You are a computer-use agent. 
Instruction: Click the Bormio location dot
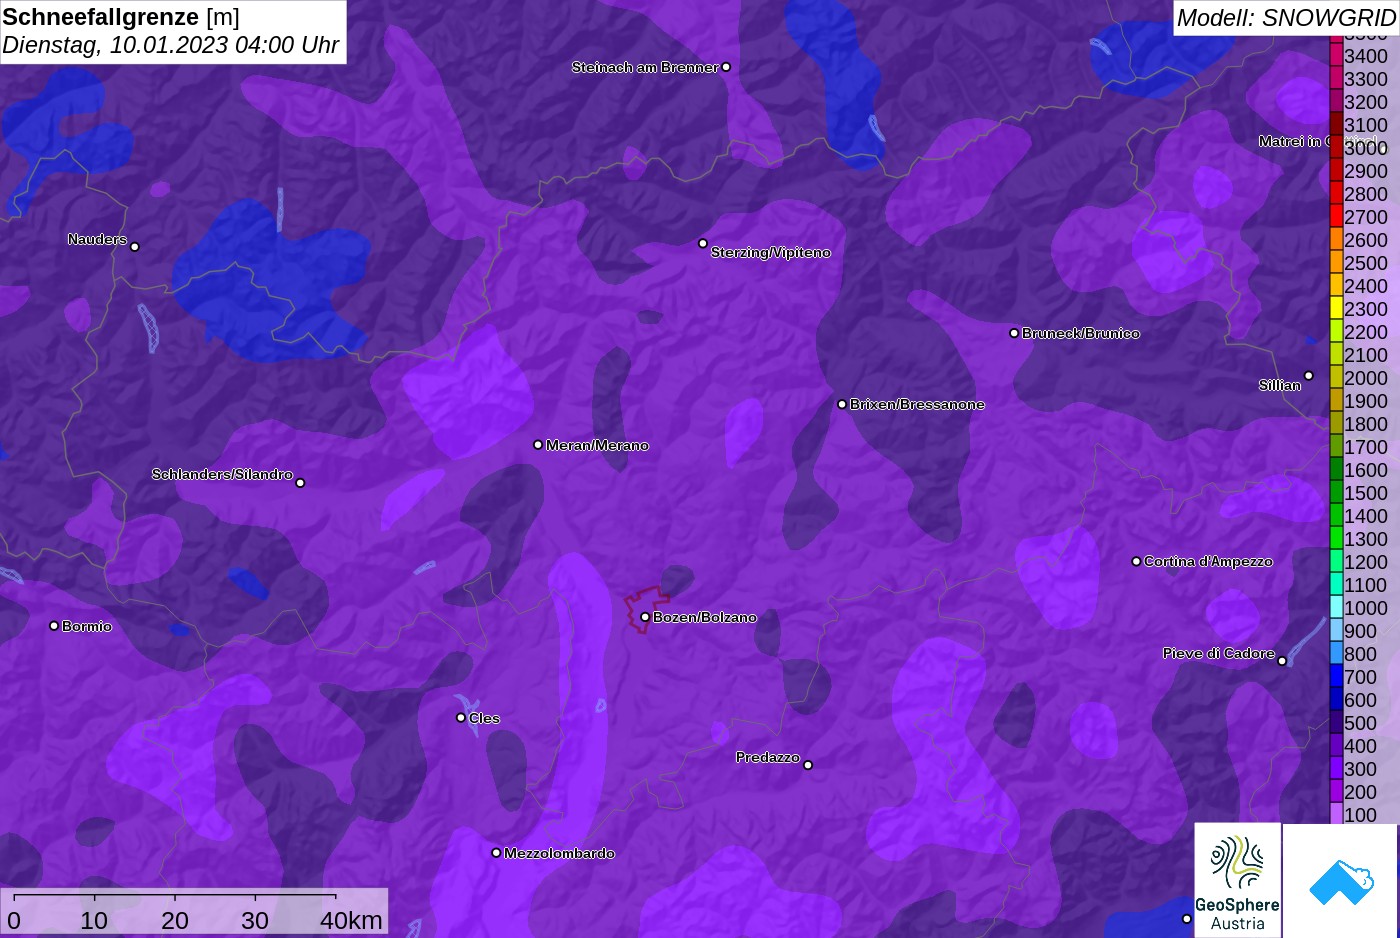54,626
